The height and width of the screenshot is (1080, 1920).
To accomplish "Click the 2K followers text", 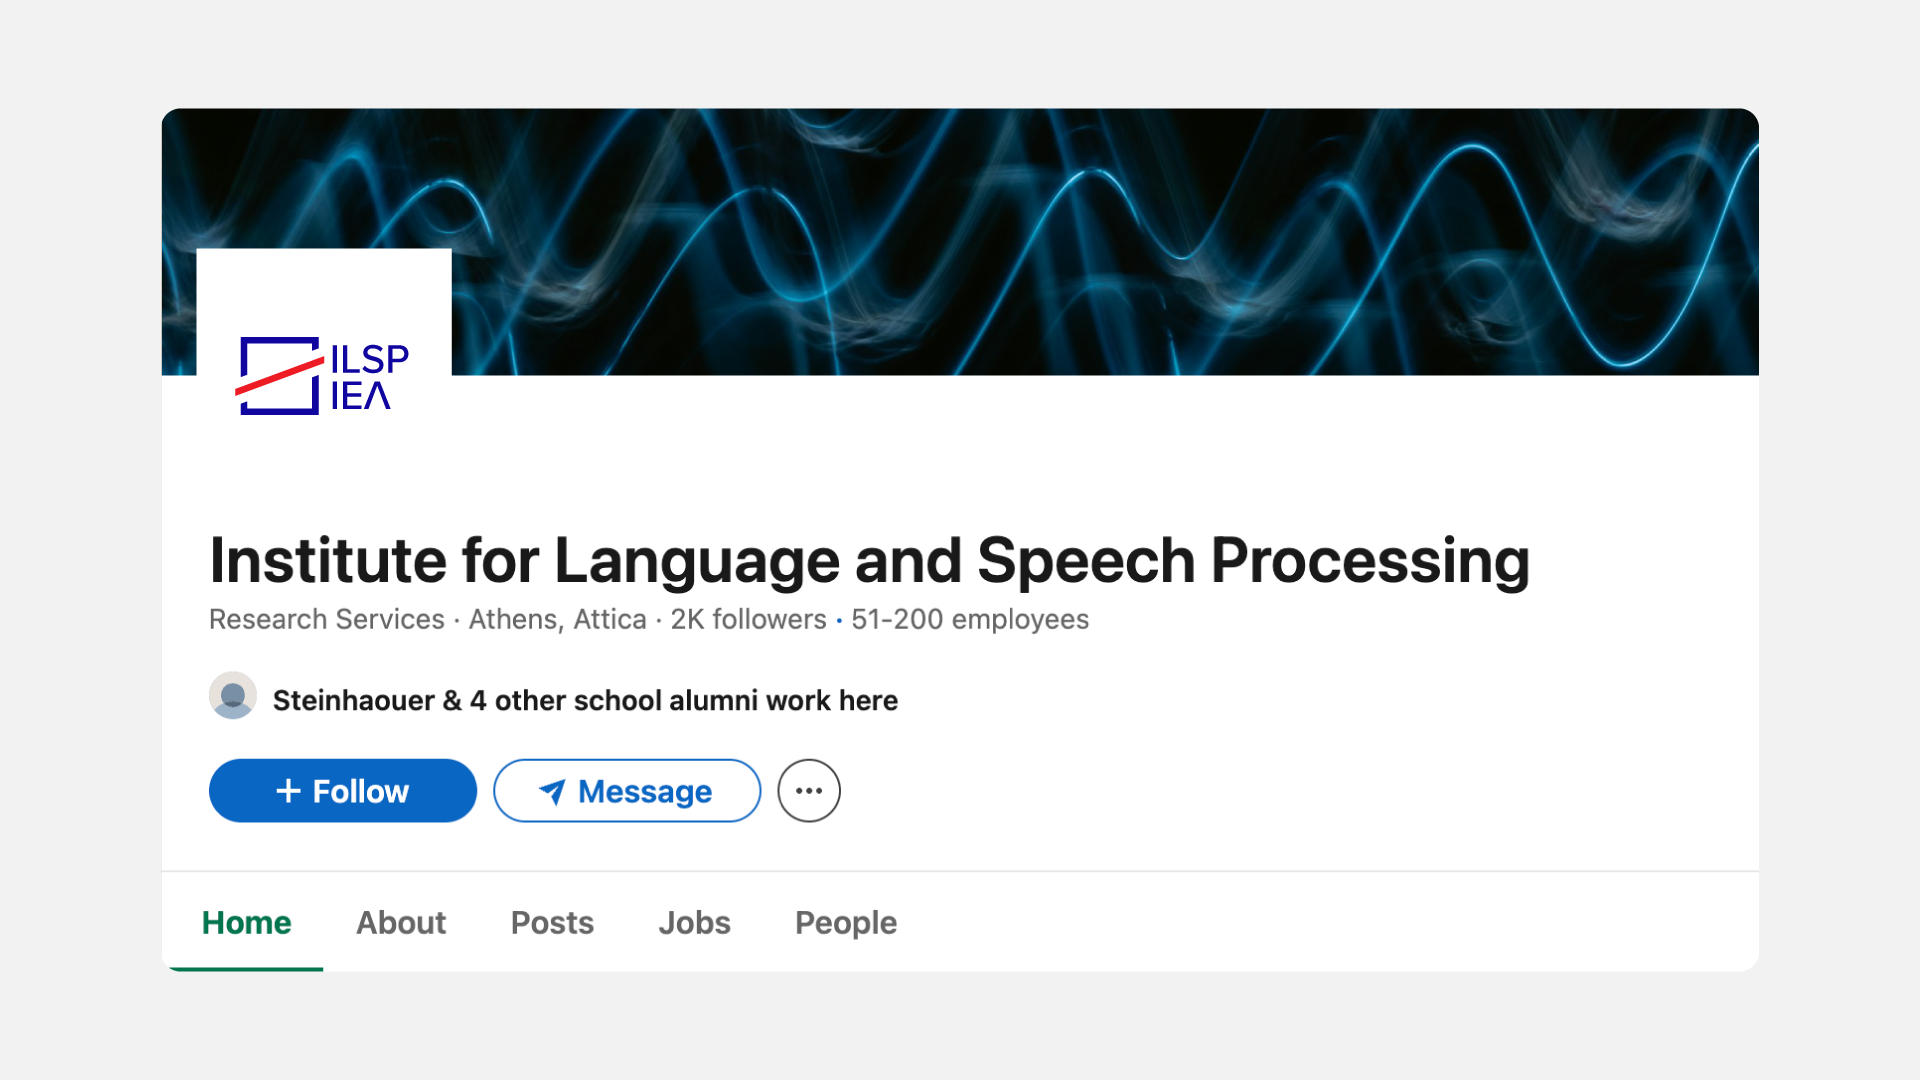I will point(748,620).
